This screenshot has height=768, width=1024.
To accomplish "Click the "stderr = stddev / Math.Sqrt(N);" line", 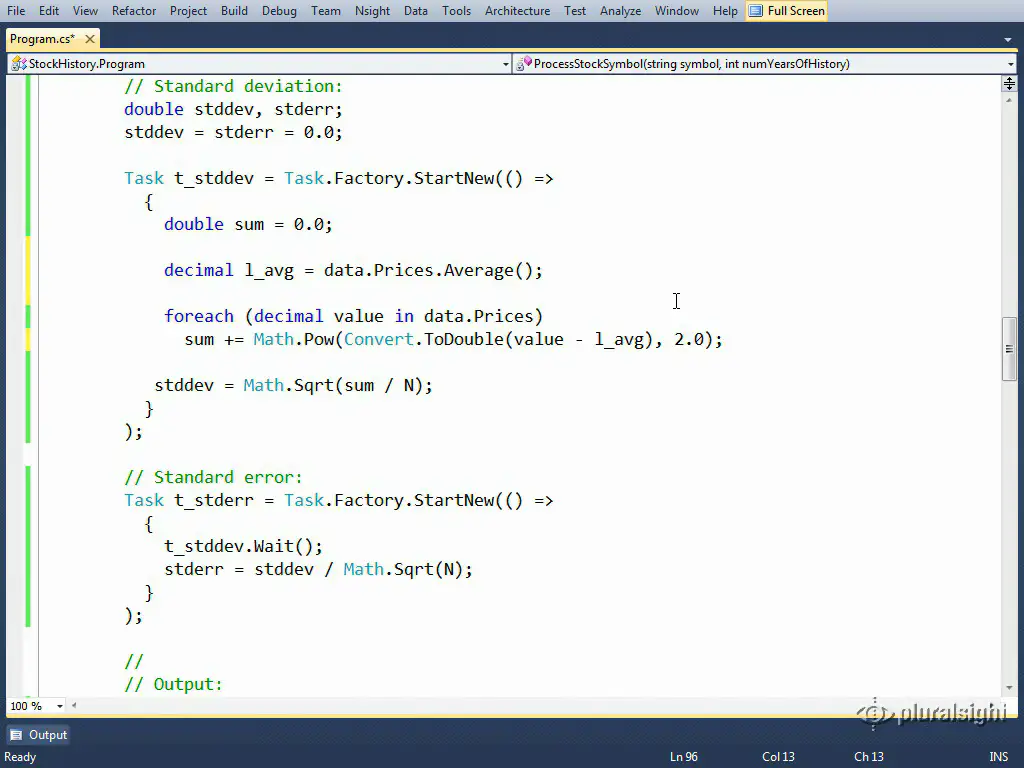I will pos(319,569).
